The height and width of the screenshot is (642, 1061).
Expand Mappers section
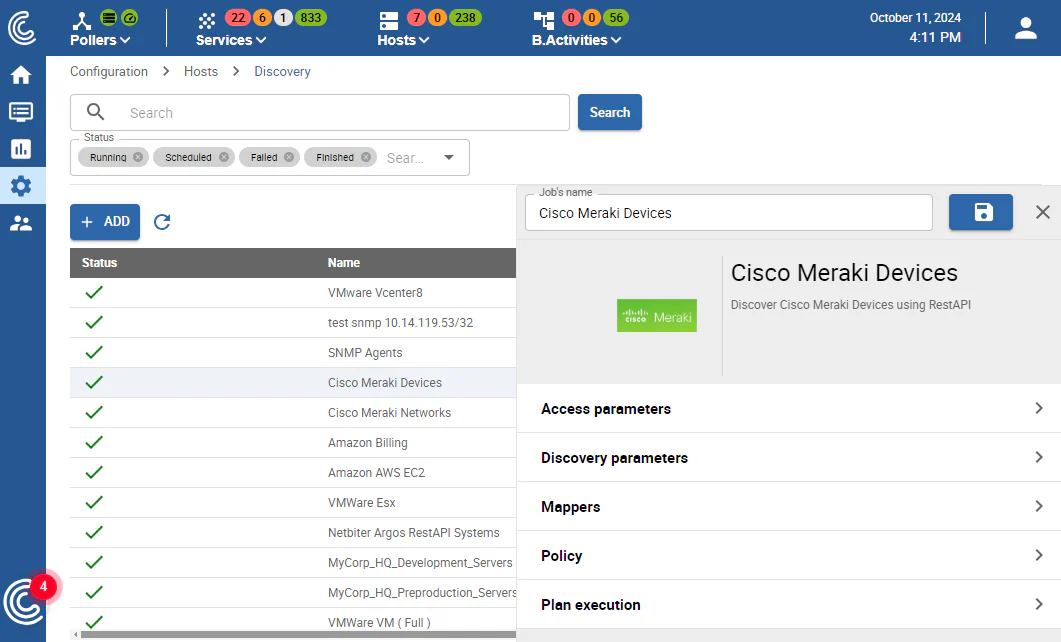pyautogui.click(x=789, y=507)
